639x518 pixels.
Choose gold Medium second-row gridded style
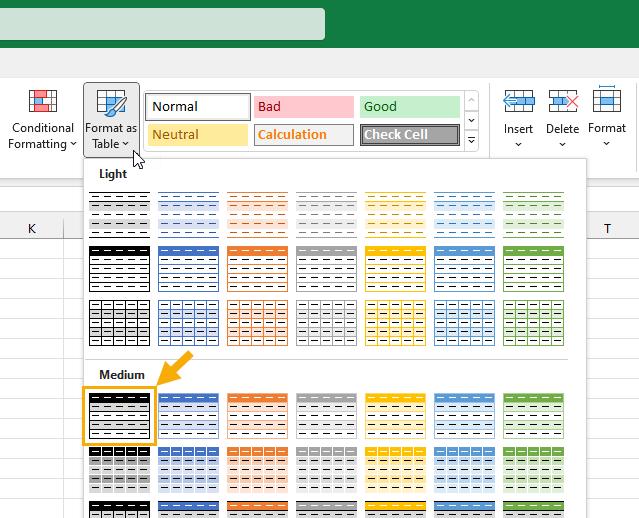coord(395,470)
